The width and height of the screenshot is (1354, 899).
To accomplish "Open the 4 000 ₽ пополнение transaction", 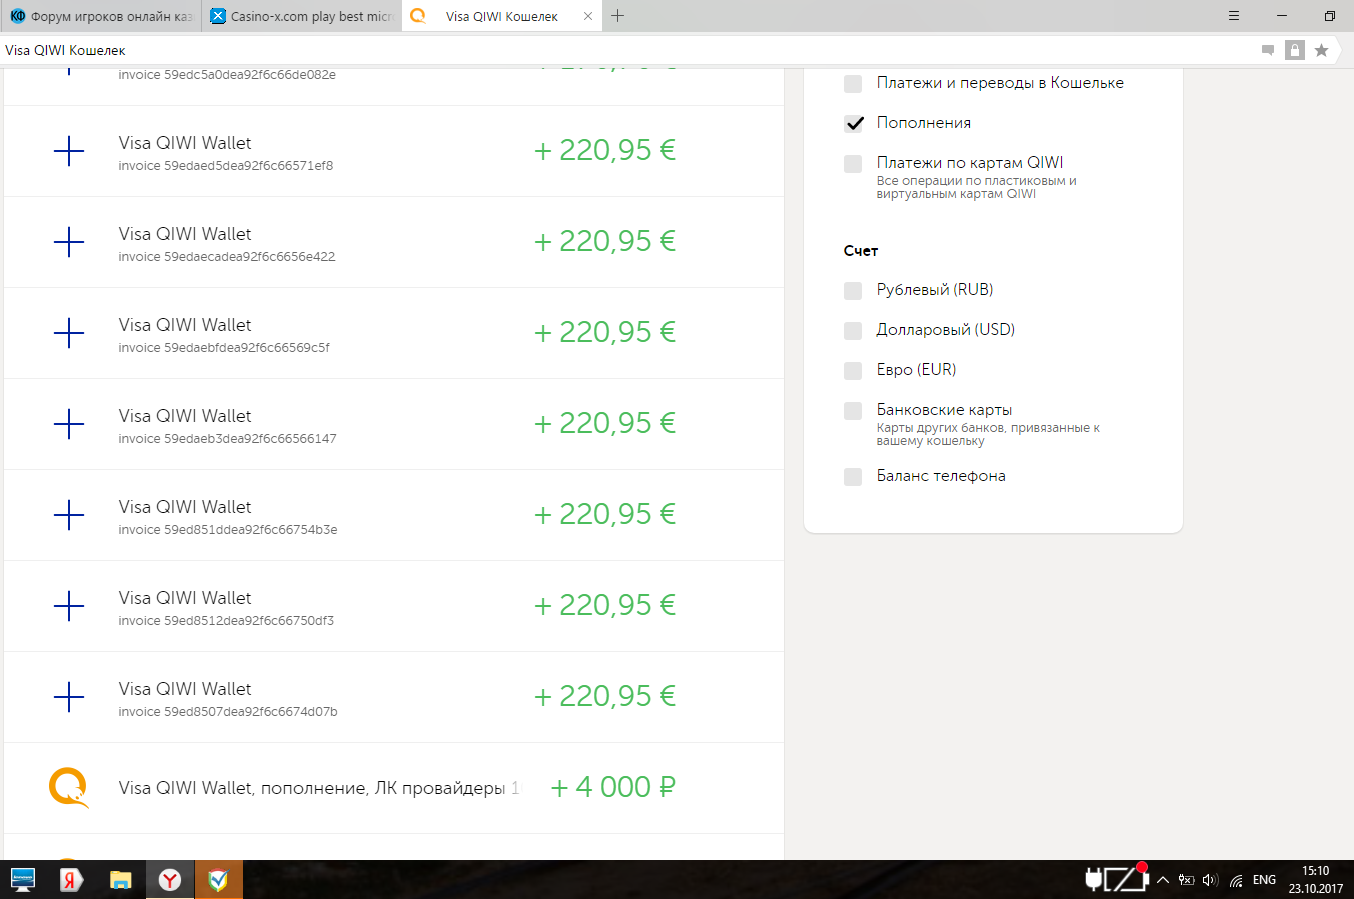I will click(318, 788).
